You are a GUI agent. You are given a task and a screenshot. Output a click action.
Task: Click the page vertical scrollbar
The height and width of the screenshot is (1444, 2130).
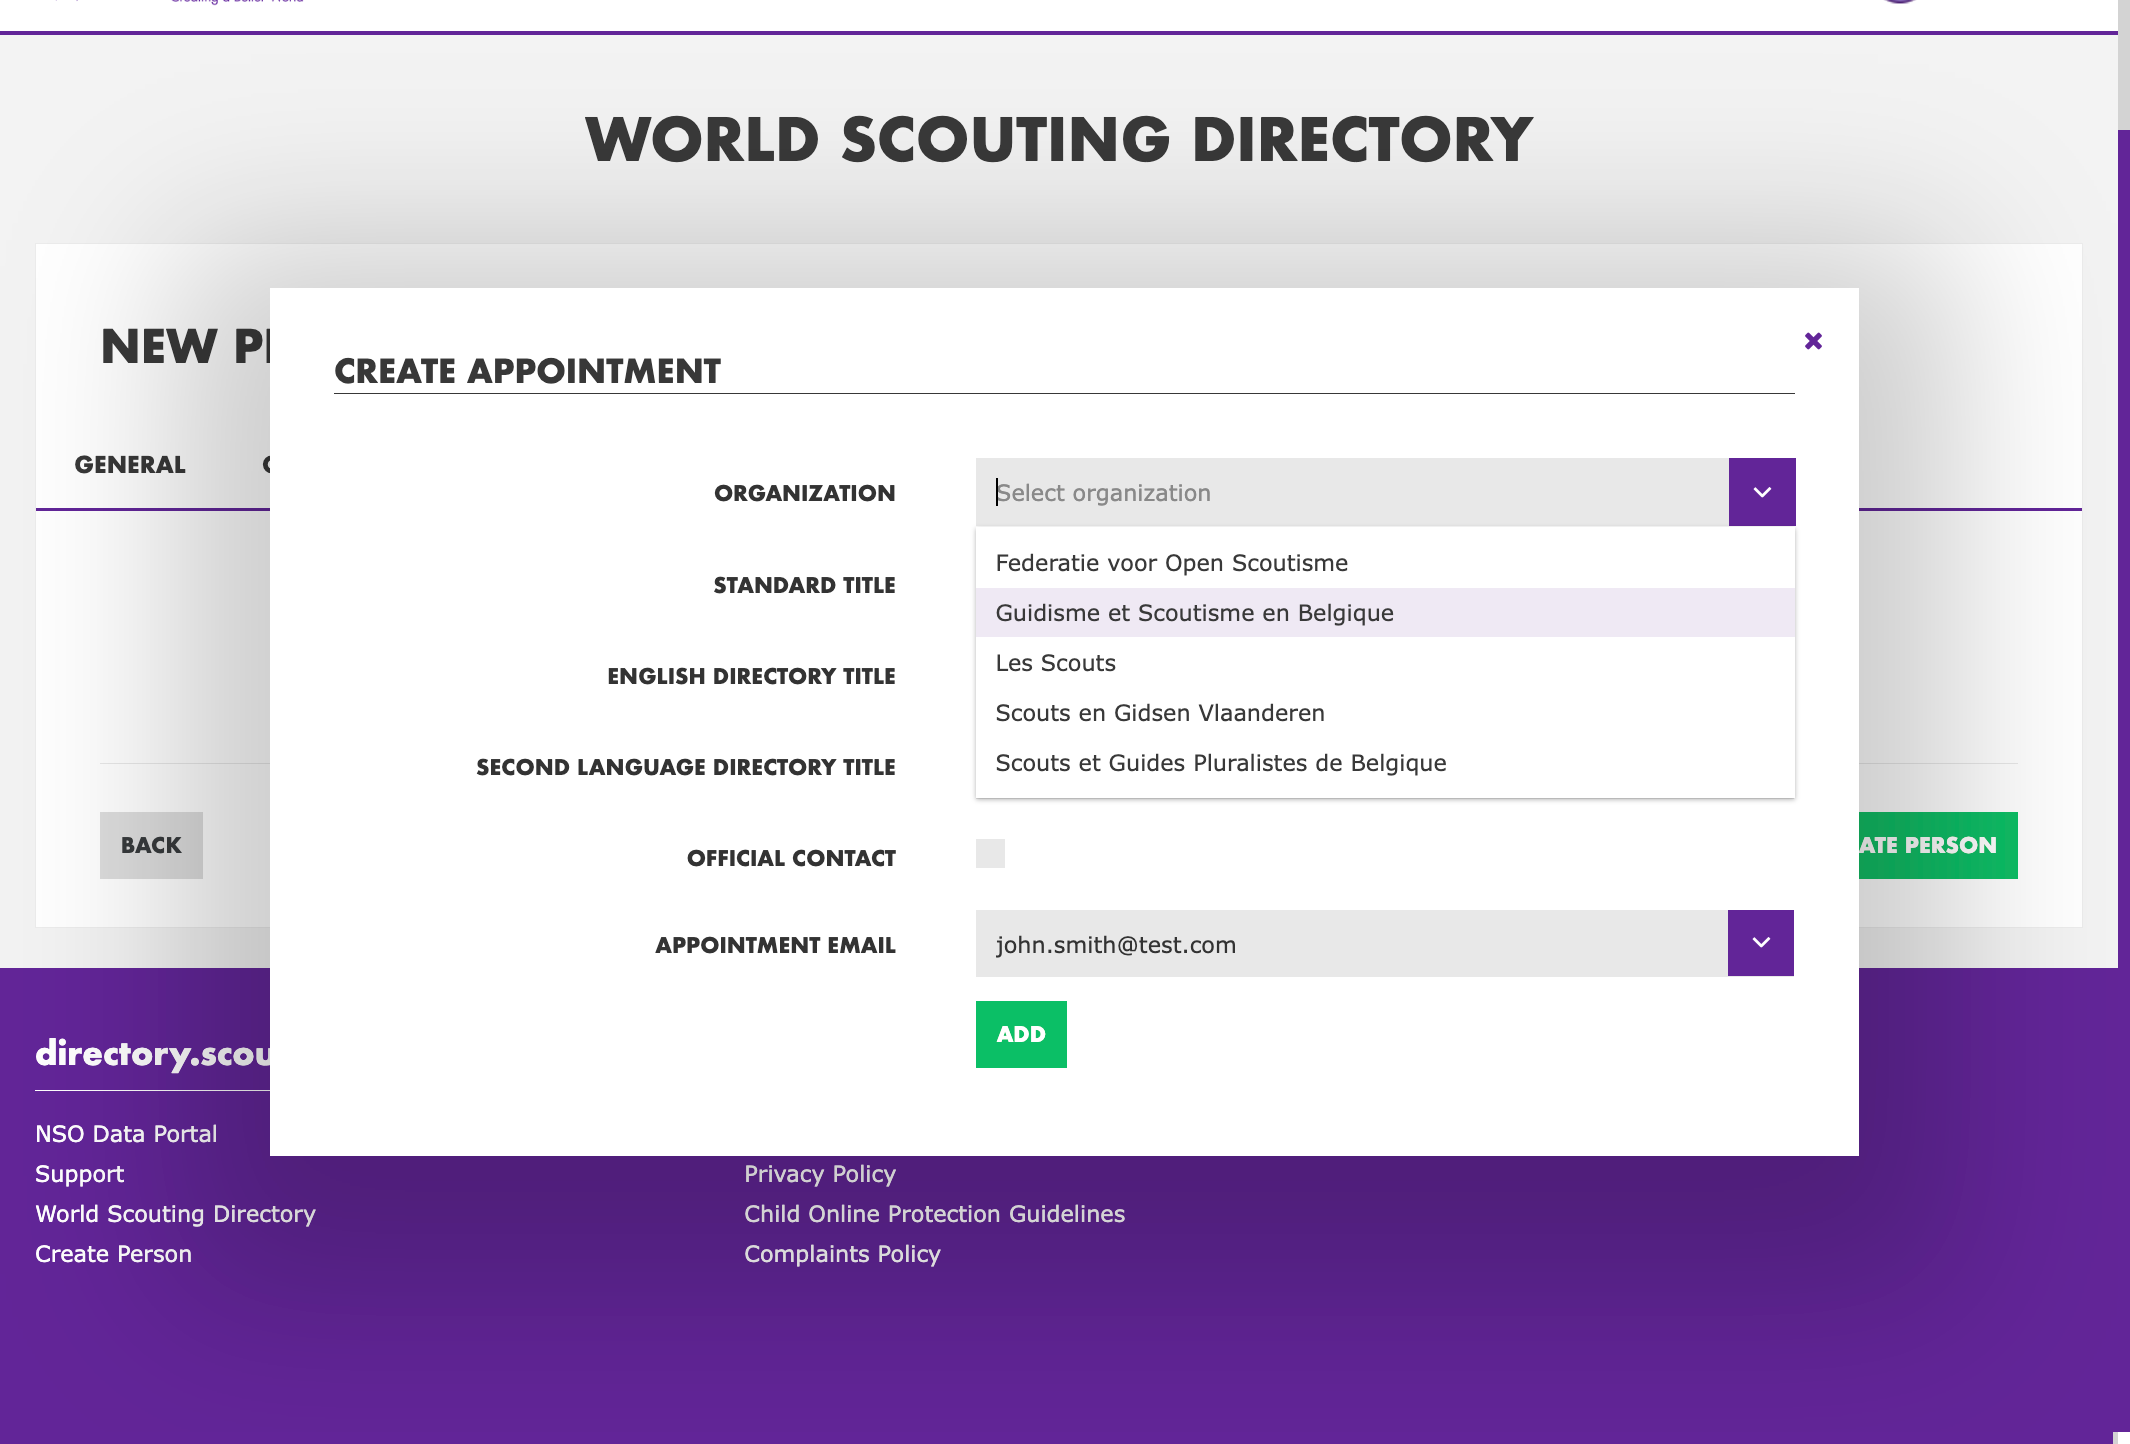[2124, 780]
